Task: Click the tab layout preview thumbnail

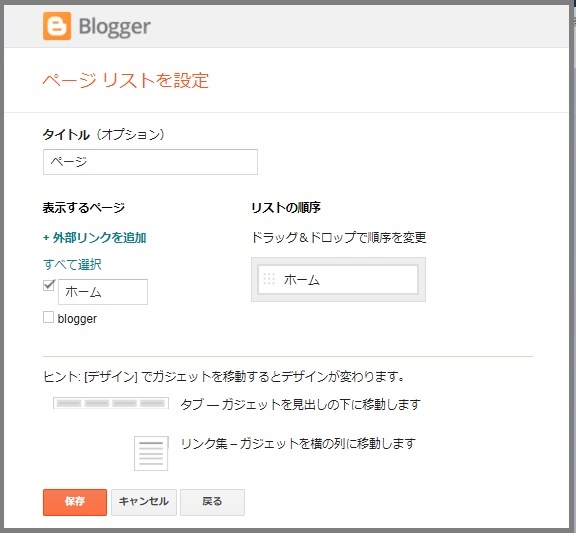Action: [111, 403]
